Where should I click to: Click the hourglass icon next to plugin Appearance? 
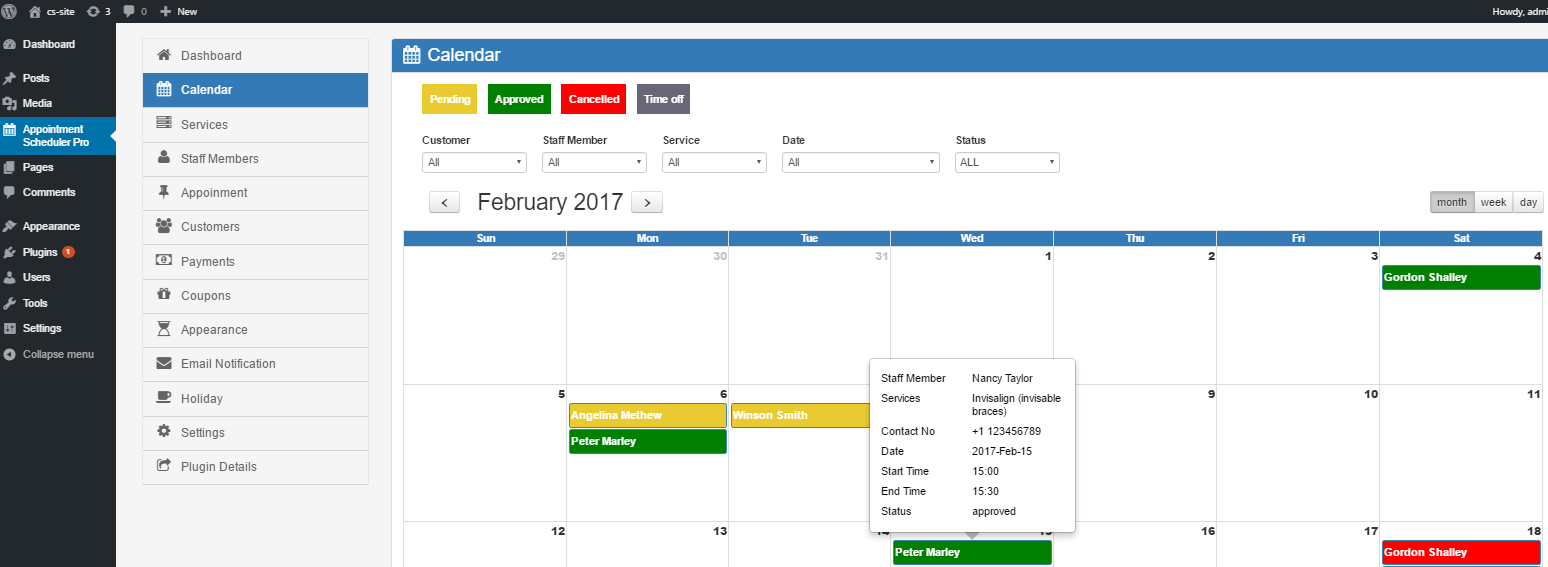[164, 329]
